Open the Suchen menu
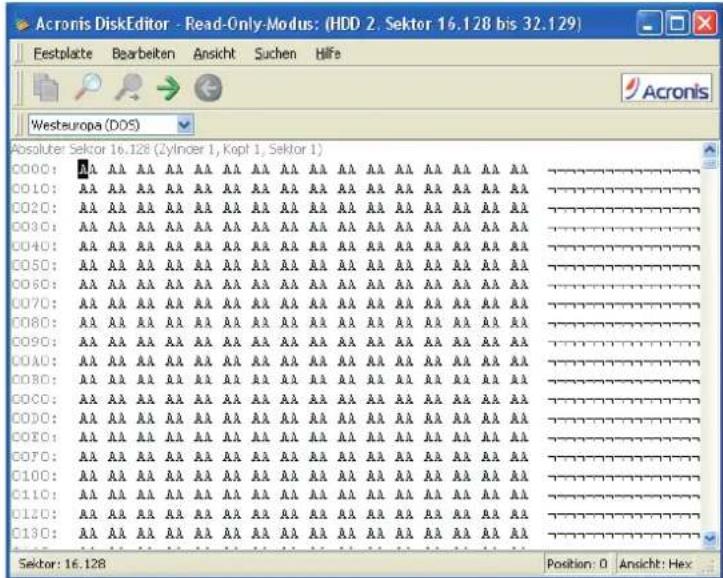 (275, 53)
